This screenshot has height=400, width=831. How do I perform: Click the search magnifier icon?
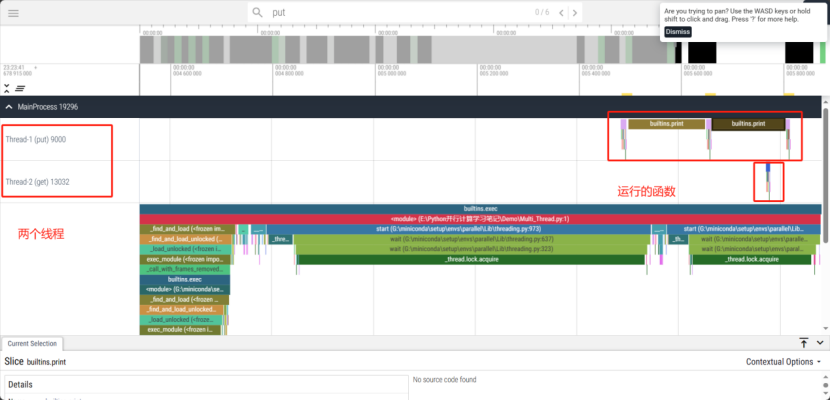point(258,12)
